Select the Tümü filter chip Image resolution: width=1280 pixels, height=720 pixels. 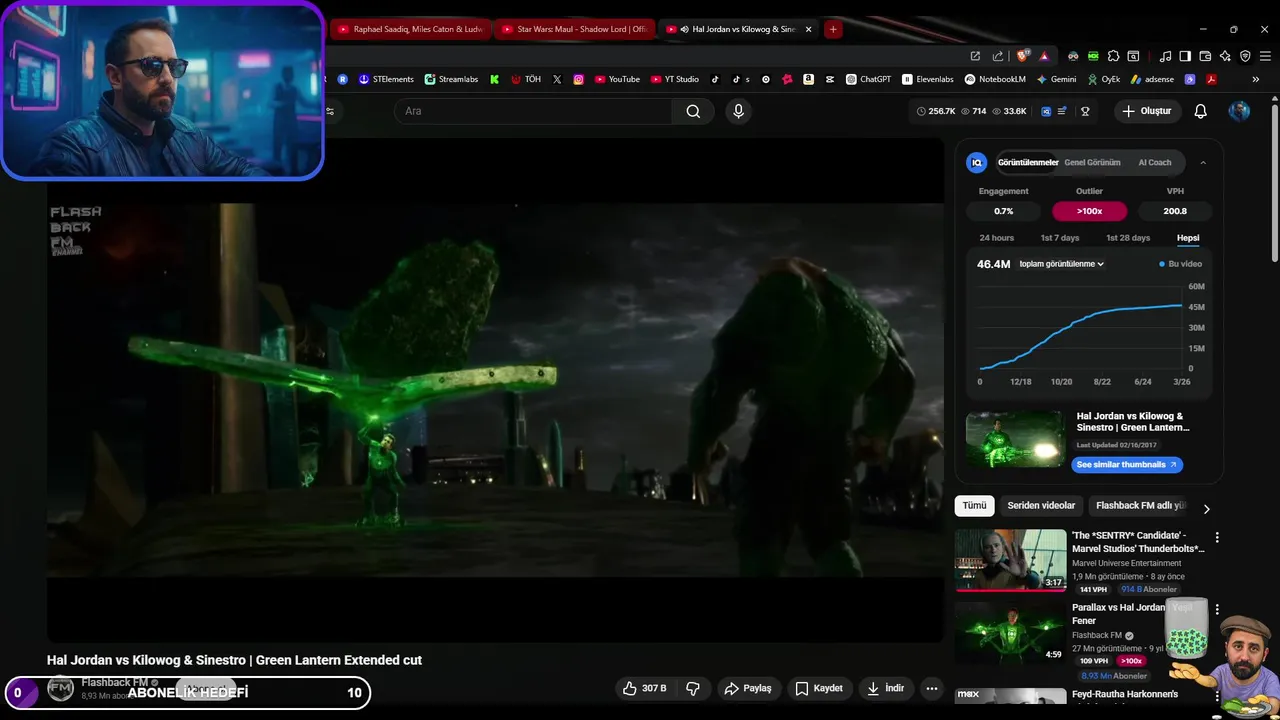(x=974, y=506)
